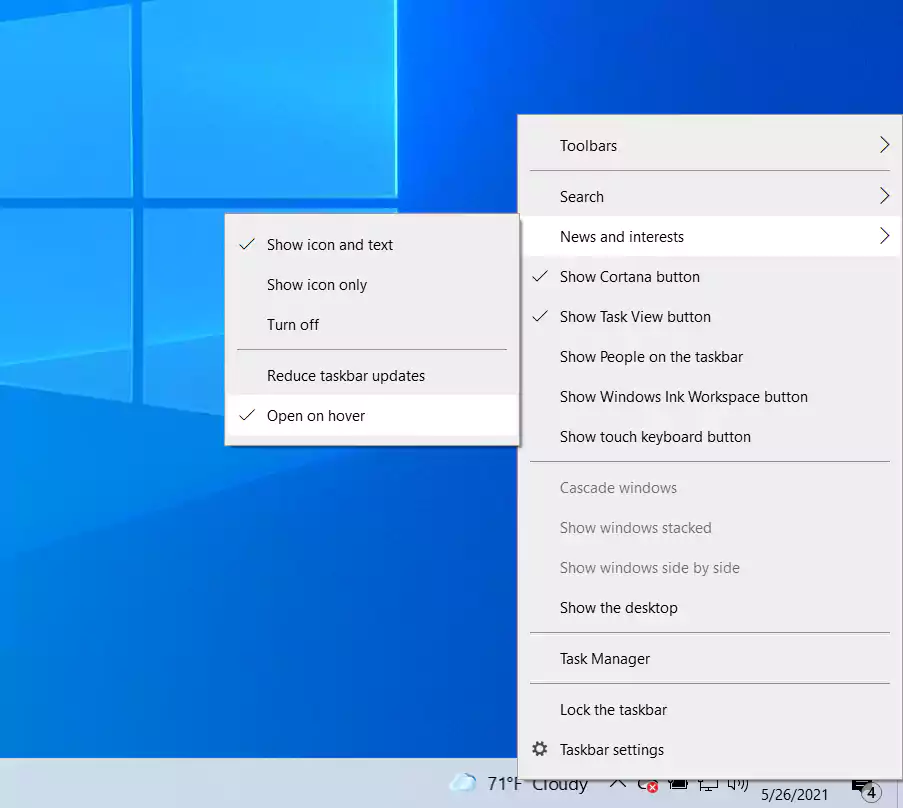This screenshot has height=808, width=903.
Task: Click the 71°F temperature text on the taskbar
Action: pyautogui.click(x=504, y=784)
